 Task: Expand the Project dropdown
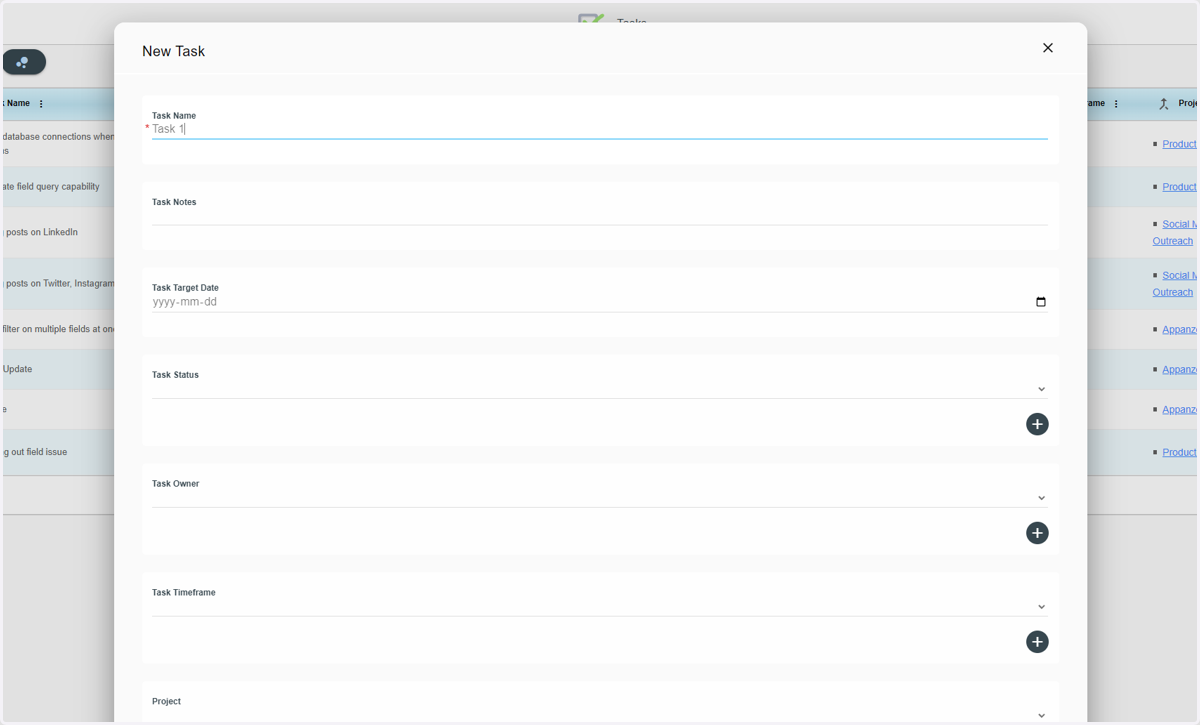point(1041,715)
